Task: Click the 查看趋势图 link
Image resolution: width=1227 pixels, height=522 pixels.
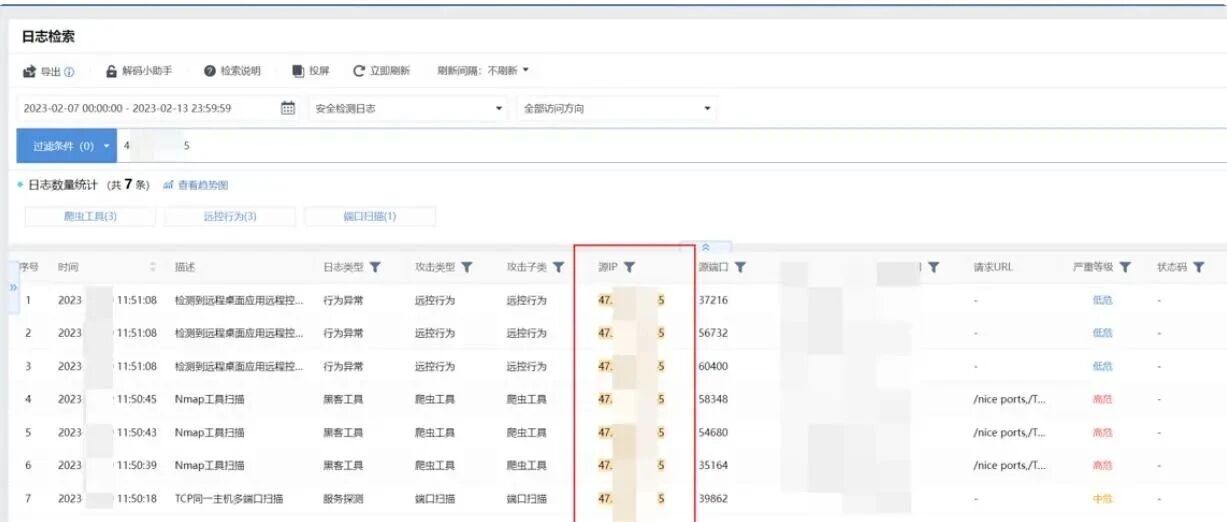Action: (195, 185)
